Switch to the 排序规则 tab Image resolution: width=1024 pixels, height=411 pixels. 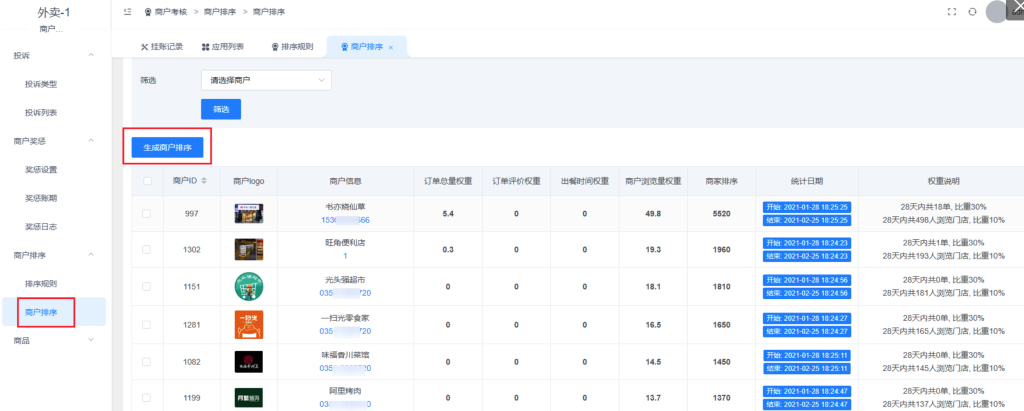[292, 47]
